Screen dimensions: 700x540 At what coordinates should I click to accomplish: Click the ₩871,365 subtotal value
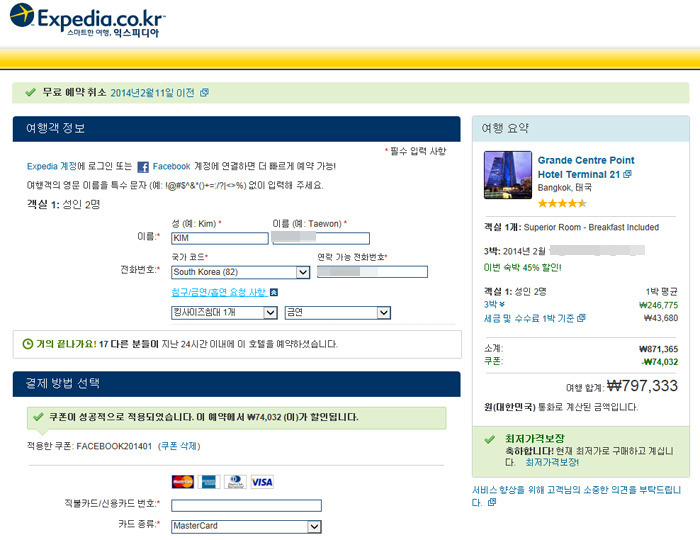(x=658, y=349)
